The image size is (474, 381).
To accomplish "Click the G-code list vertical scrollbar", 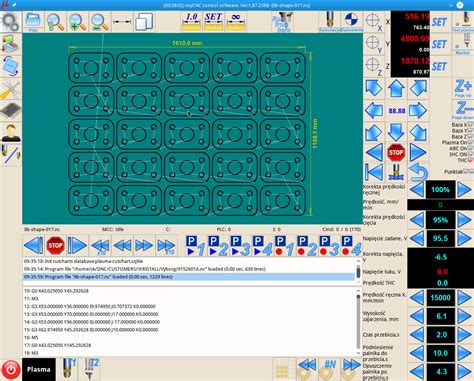I will pyautogui.click(x=359, y=321).
